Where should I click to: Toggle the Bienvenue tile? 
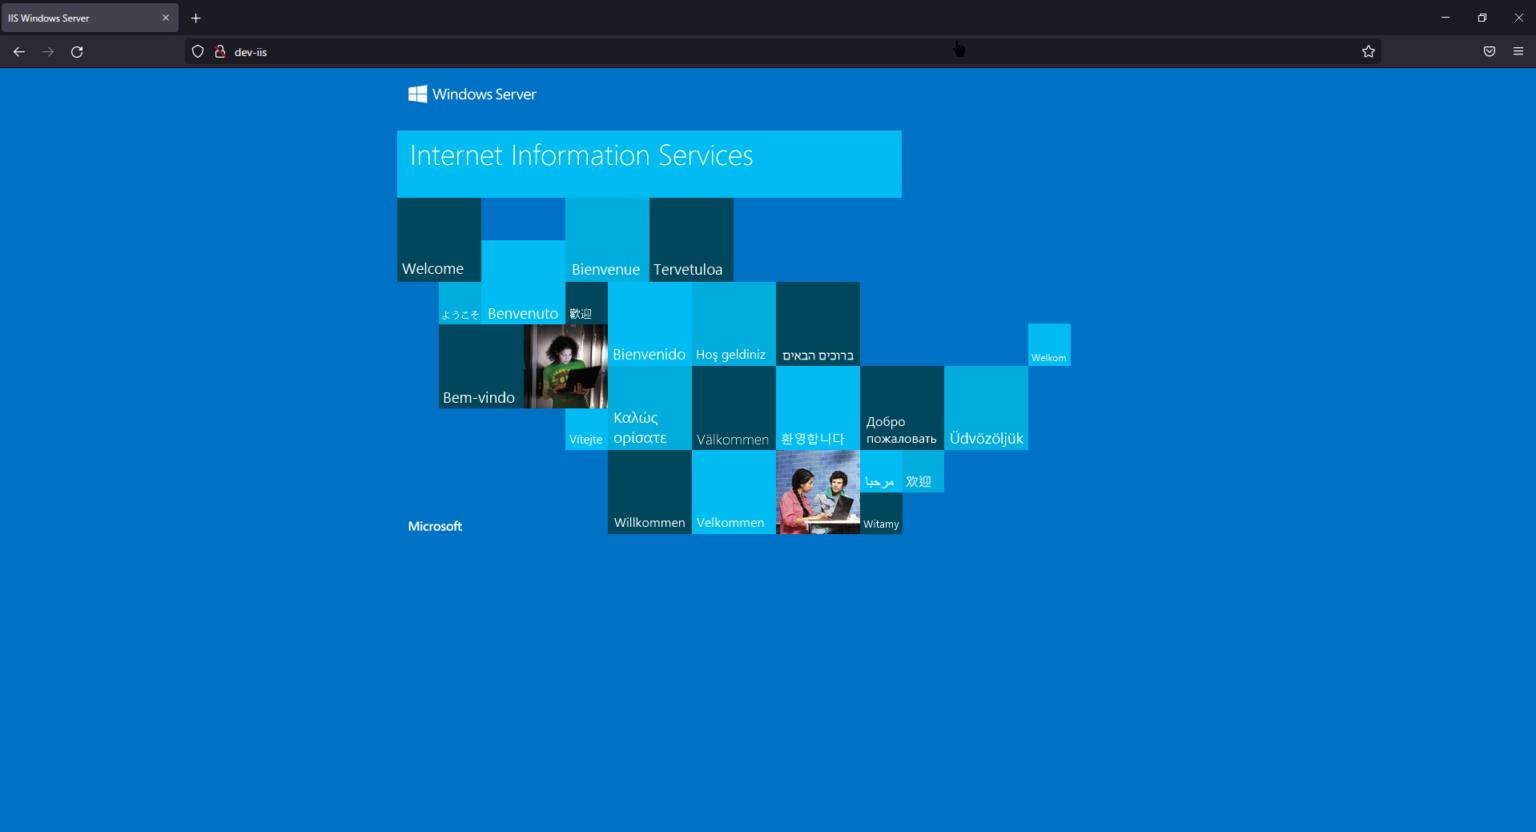point(606,240)
